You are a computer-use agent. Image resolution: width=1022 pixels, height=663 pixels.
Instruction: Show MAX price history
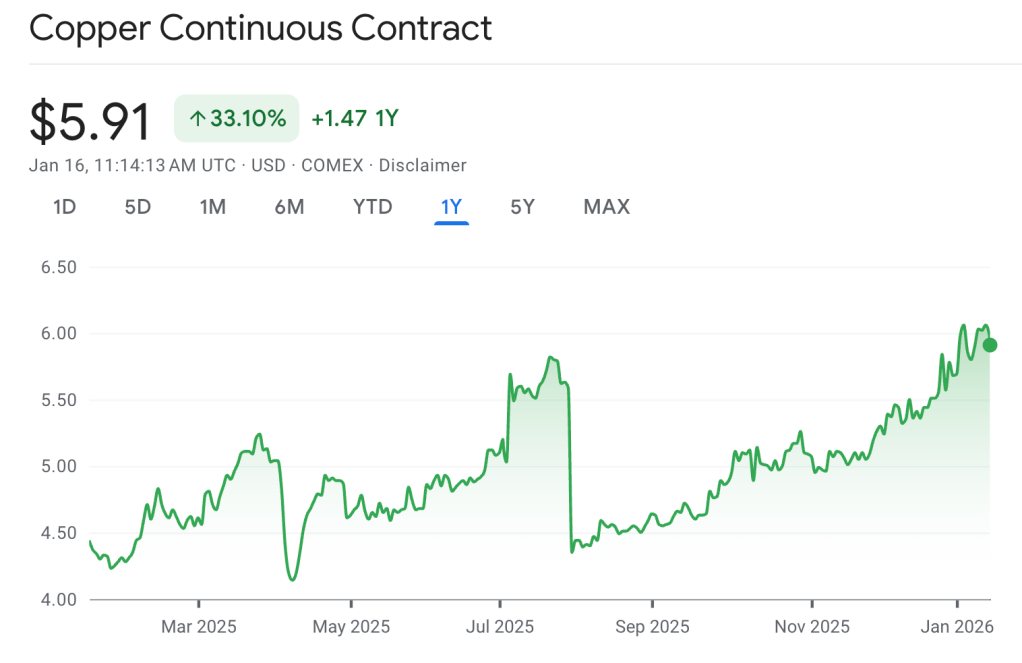pyautogui.click(x=606, y=207)
